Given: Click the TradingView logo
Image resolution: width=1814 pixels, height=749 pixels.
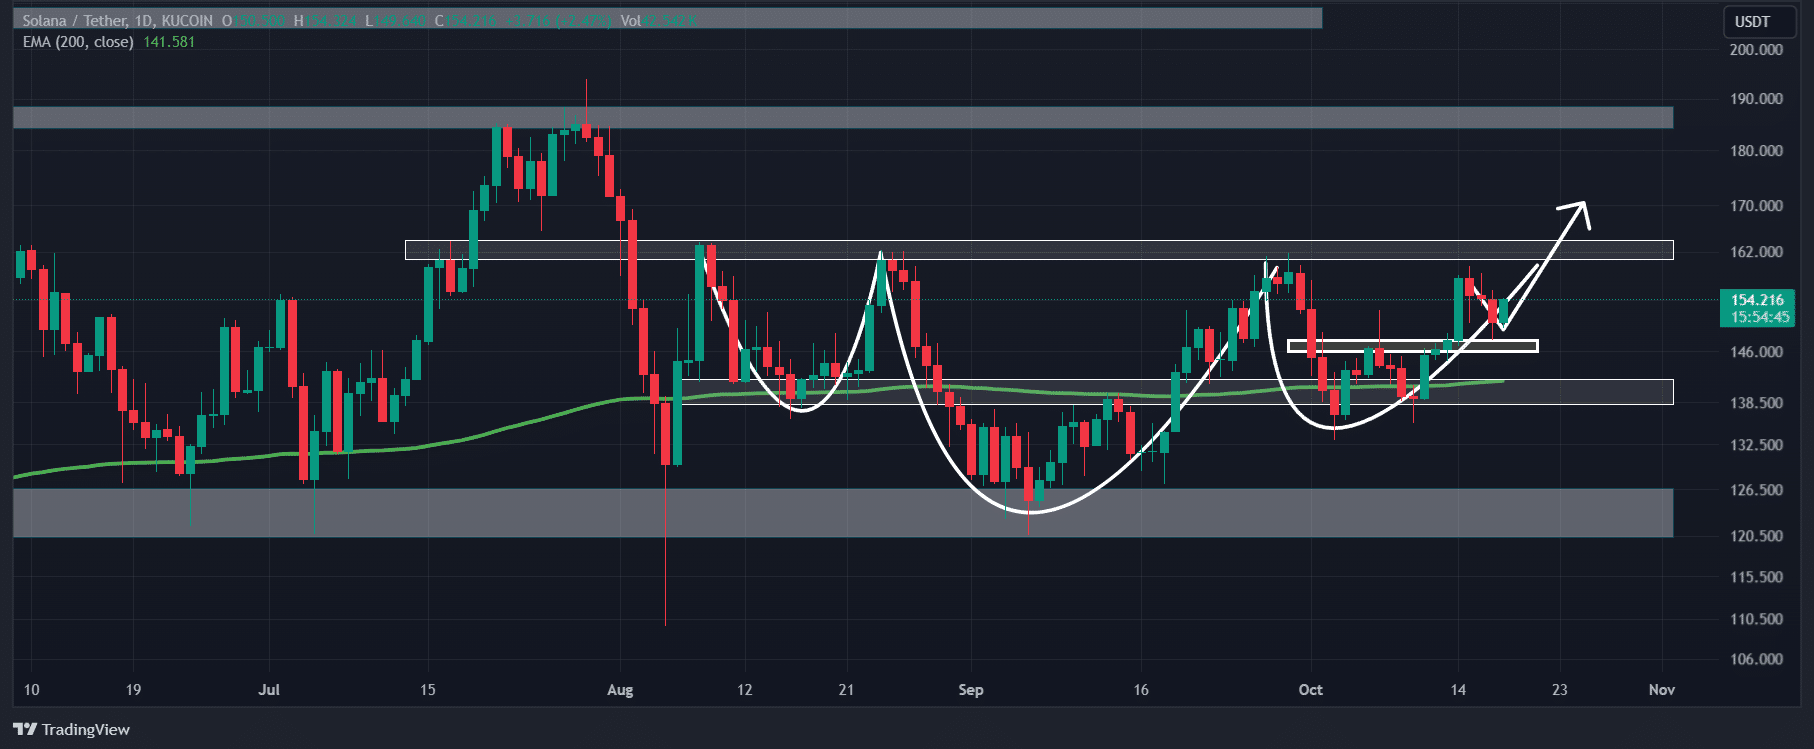Looking at the screenshot, I should 72,729.
